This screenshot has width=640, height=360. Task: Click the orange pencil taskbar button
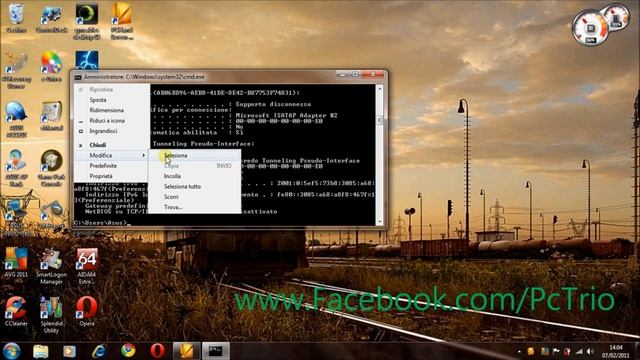(187, 351)
